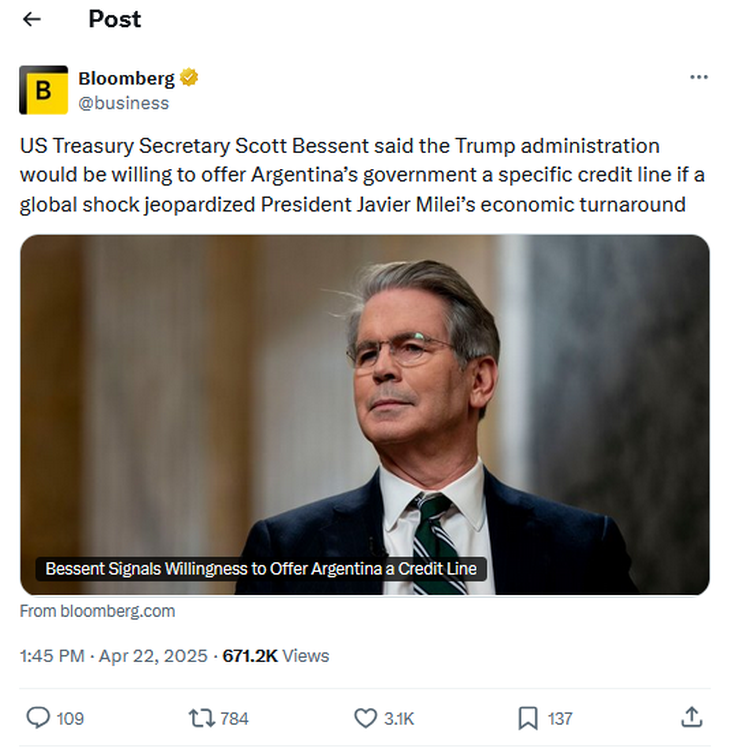The width and height of the screenshot is (730, 752).
Task: Go back using the left arrow
Action: pyautogui.click(x=32, y=19)
